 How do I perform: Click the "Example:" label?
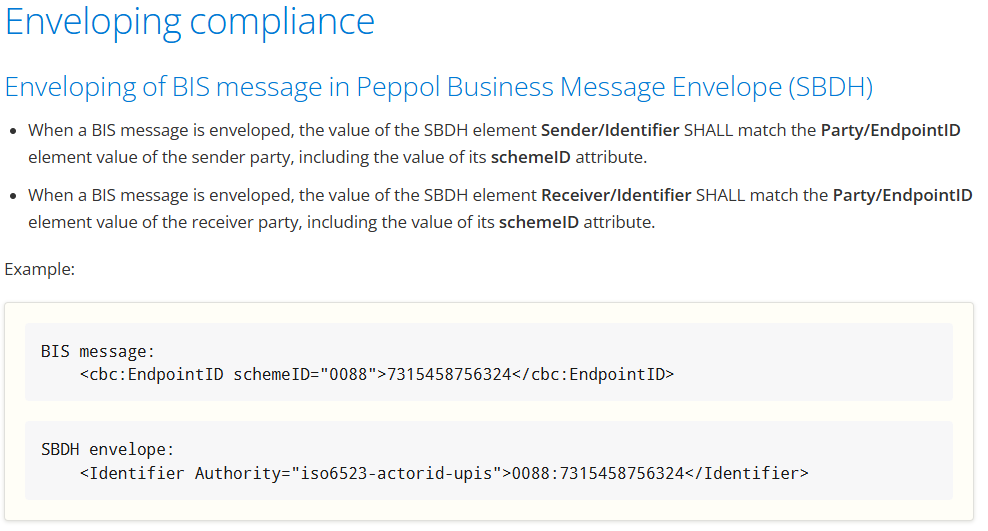pos(40,270)
